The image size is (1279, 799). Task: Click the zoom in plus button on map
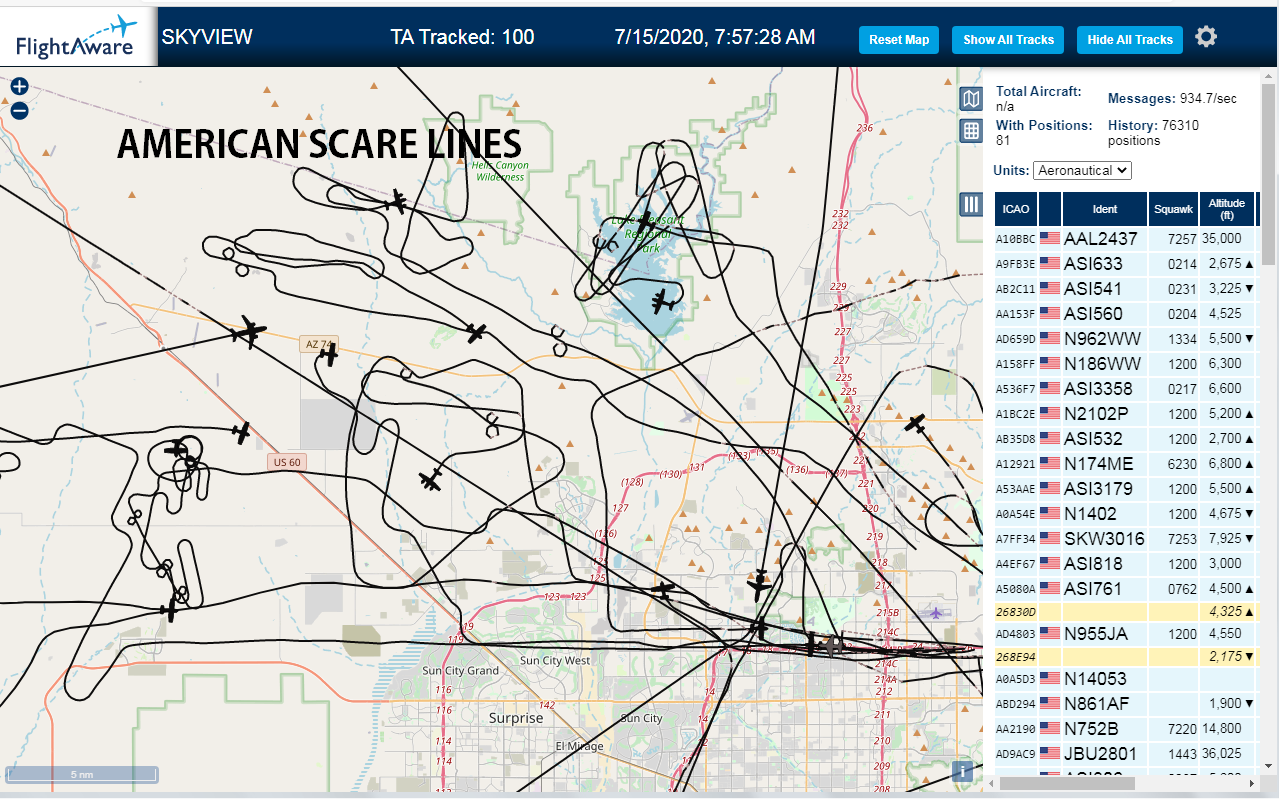point(19,87)
